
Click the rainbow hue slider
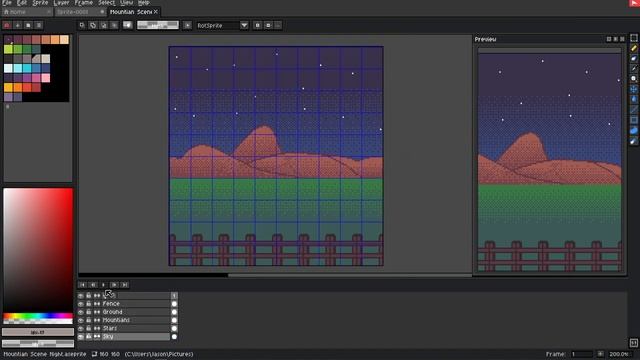(38, 316)
